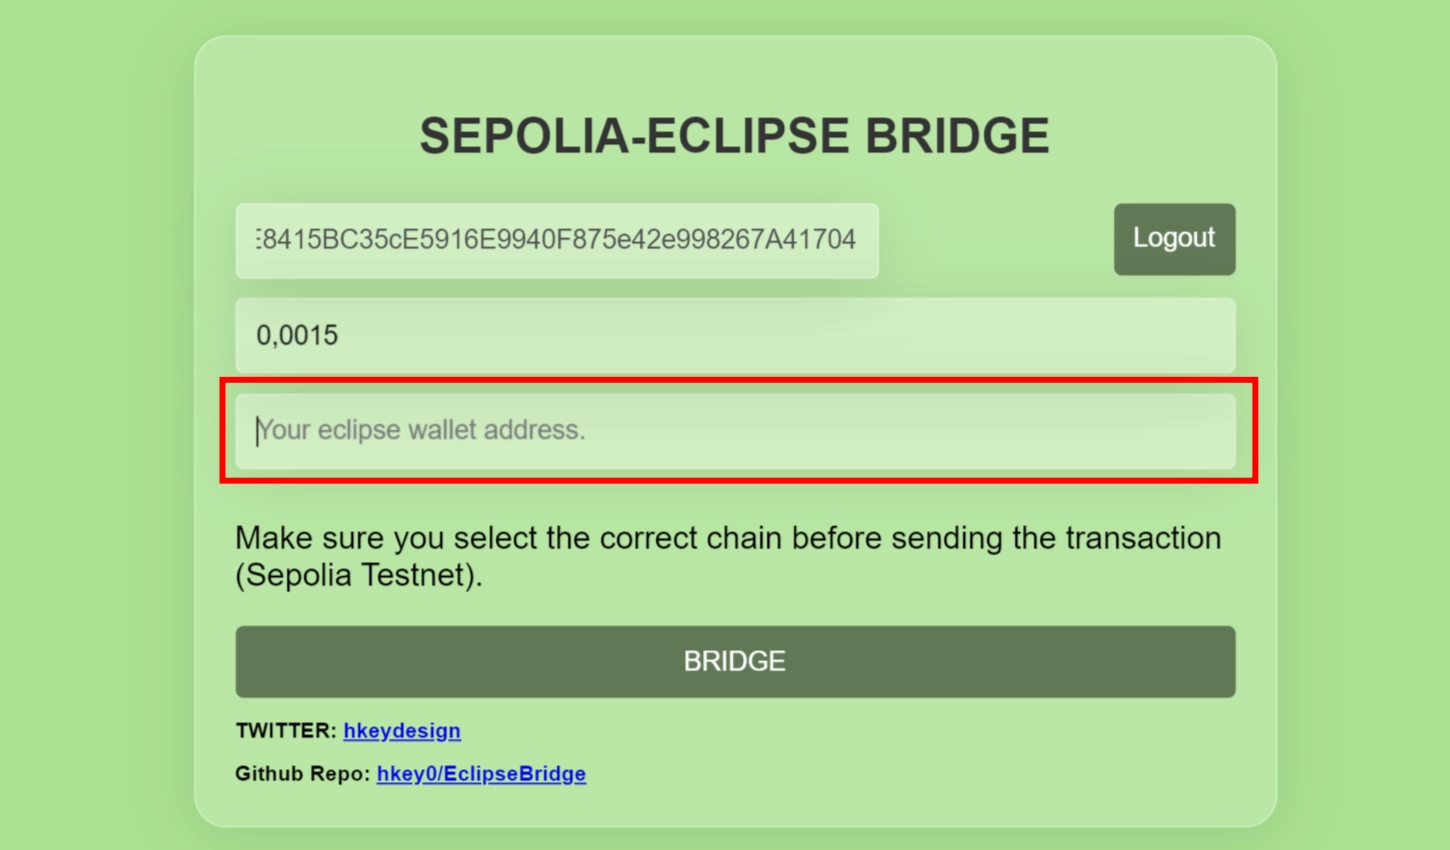
Task: Click the Logout button
Action: pos(1174,239)
